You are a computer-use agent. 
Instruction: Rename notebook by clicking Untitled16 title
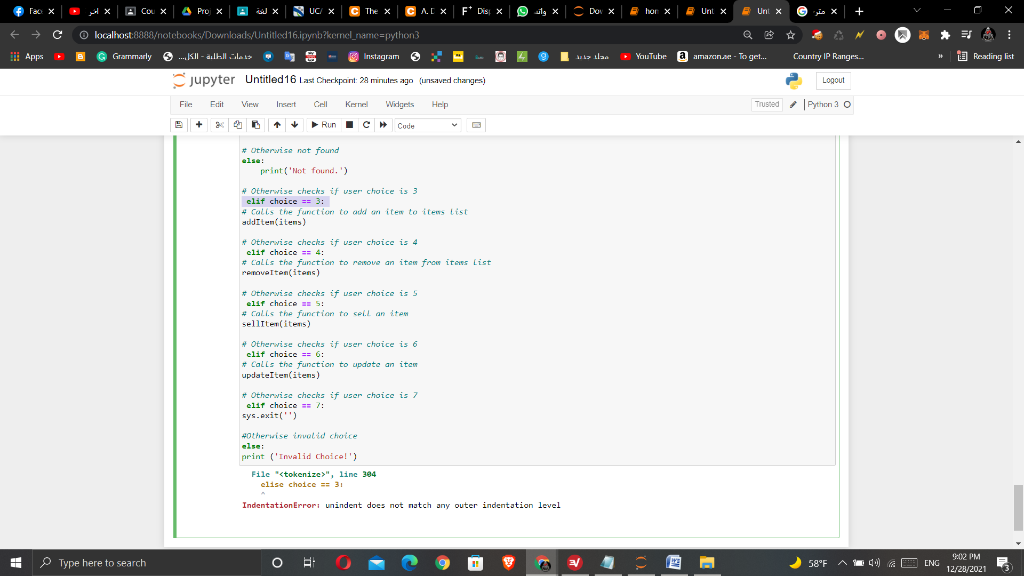coord(270,80)
